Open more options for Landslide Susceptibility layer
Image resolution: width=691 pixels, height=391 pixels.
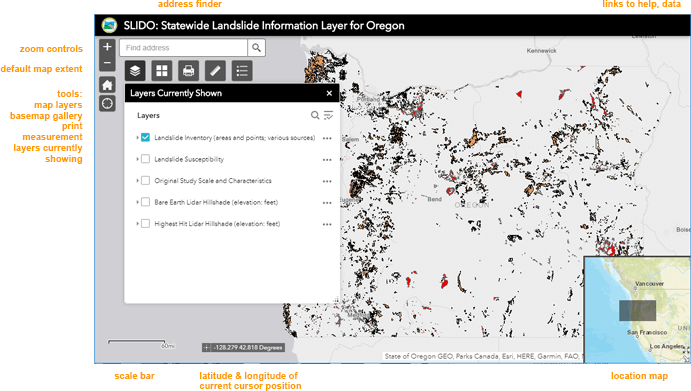[x=327, y=160]
